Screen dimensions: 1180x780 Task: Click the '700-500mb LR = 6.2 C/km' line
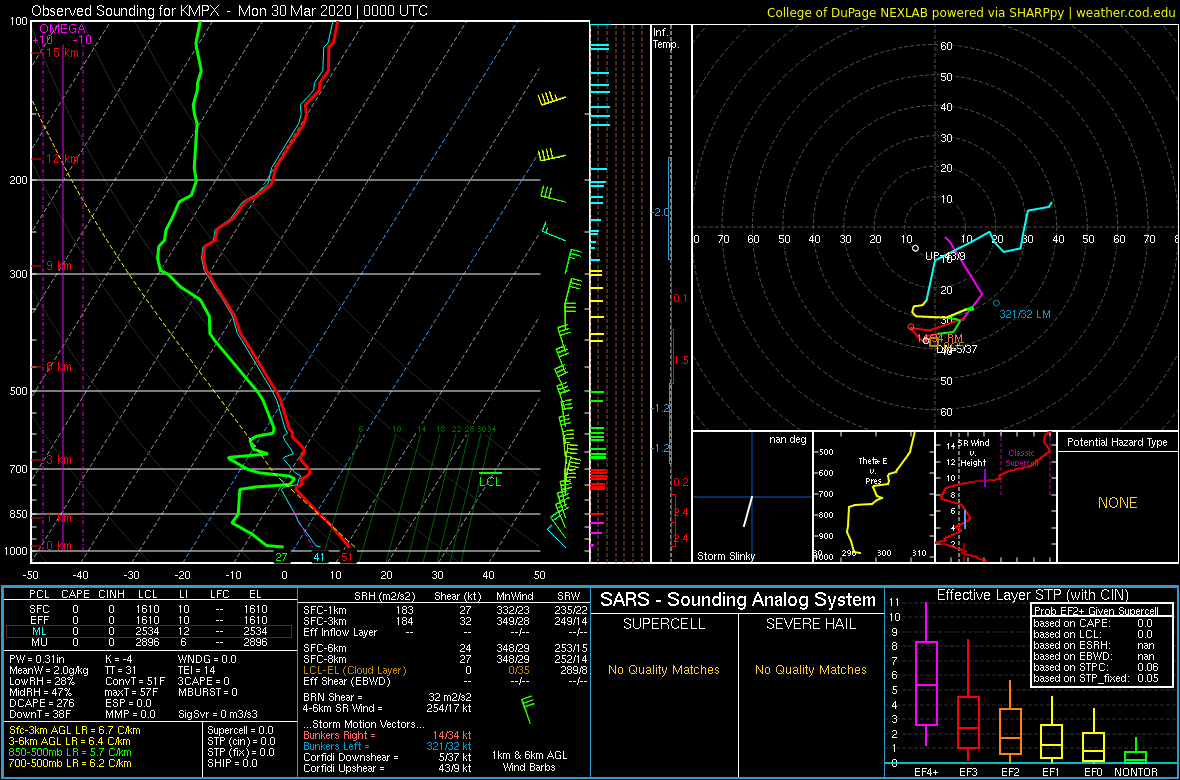point(71,763)
